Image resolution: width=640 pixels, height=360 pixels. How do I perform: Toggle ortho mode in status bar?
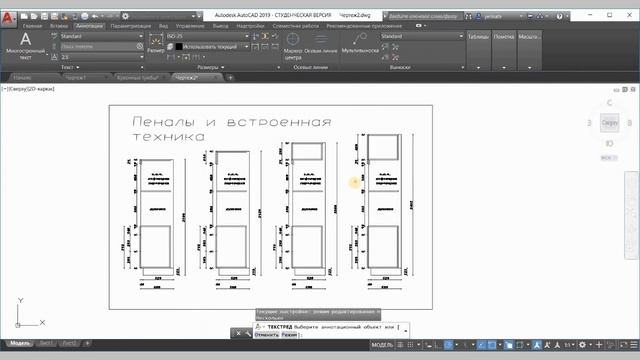pyautogui.click(x=438, y=345)
